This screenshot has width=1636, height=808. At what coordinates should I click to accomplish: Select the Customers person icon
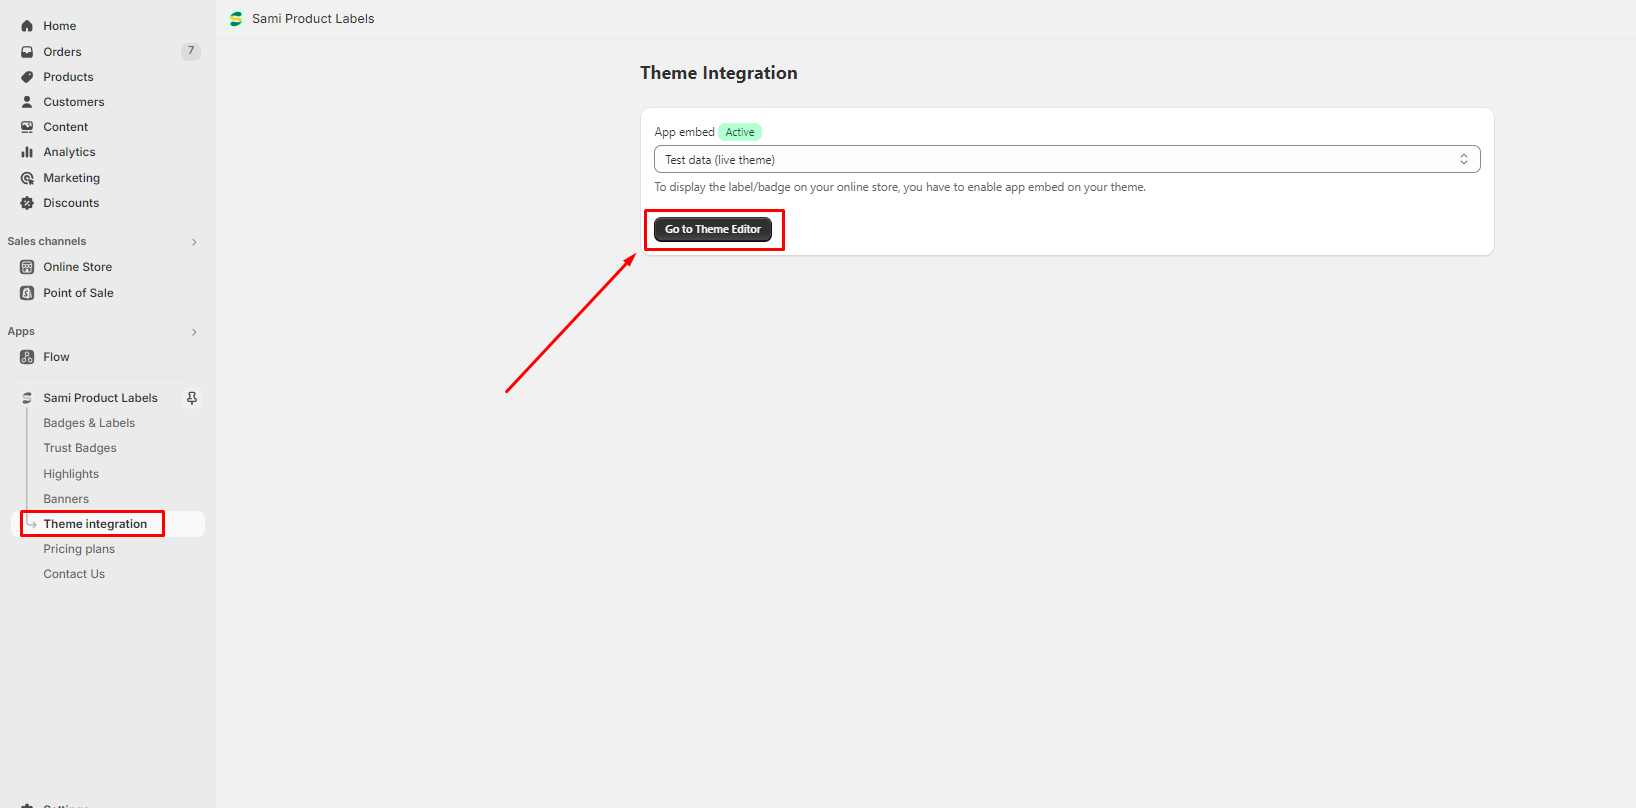click(27, 102)
